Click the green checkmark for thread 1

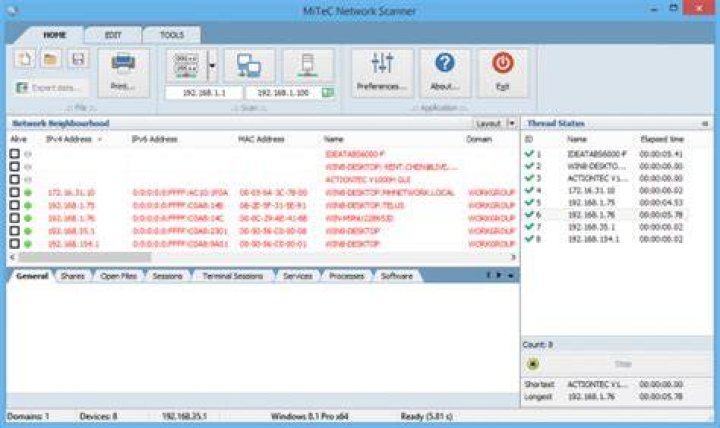point(529,154)
